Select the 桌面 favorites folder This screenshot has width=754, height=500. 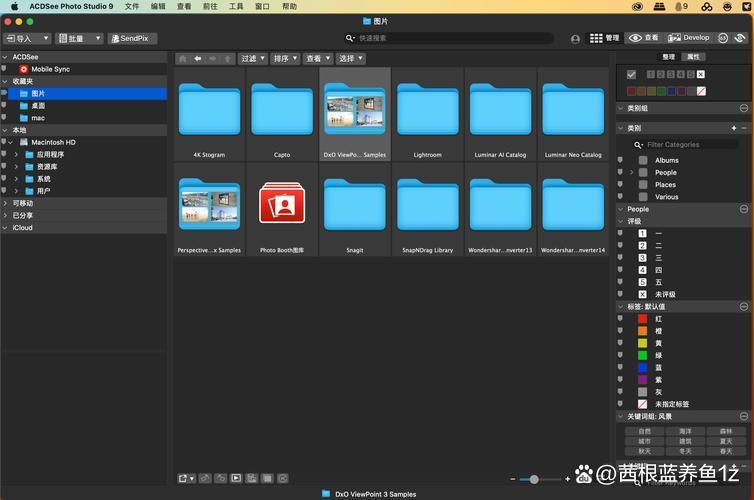(38, 106)
